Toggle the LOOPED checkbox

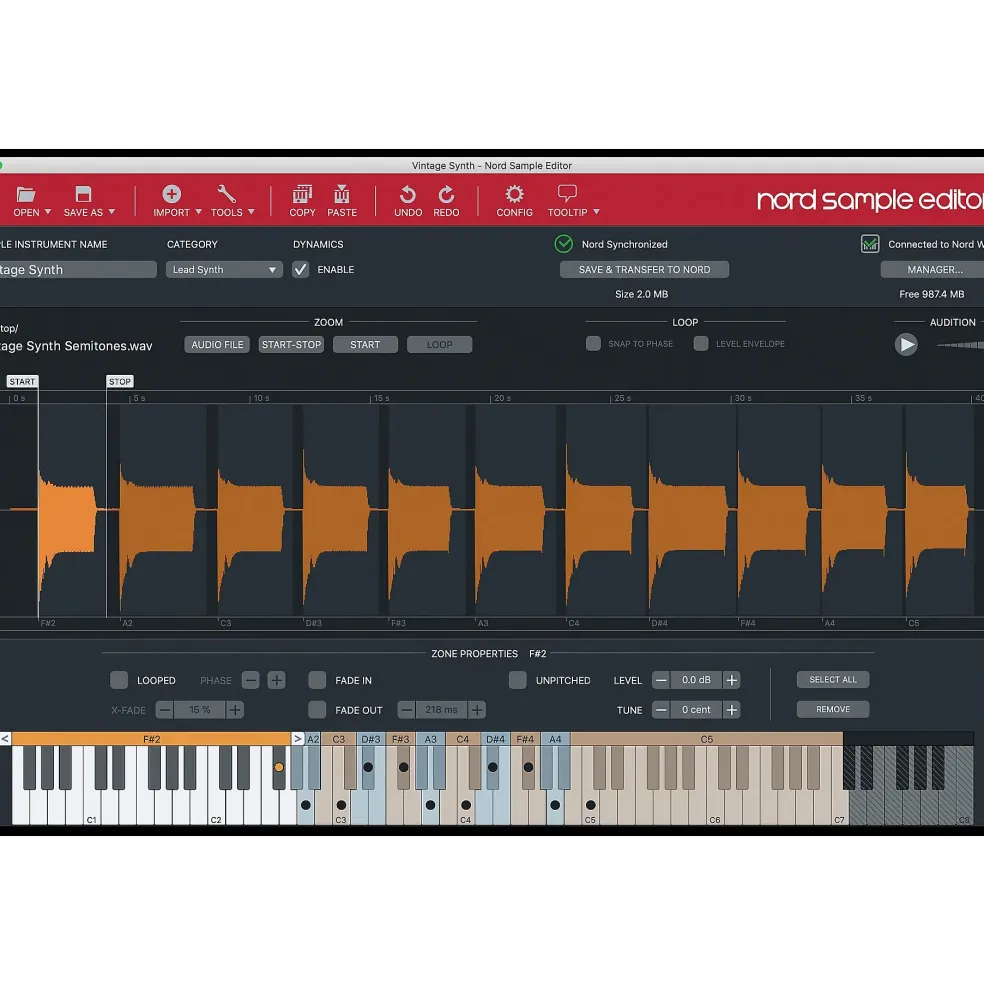tap(119, 680)
